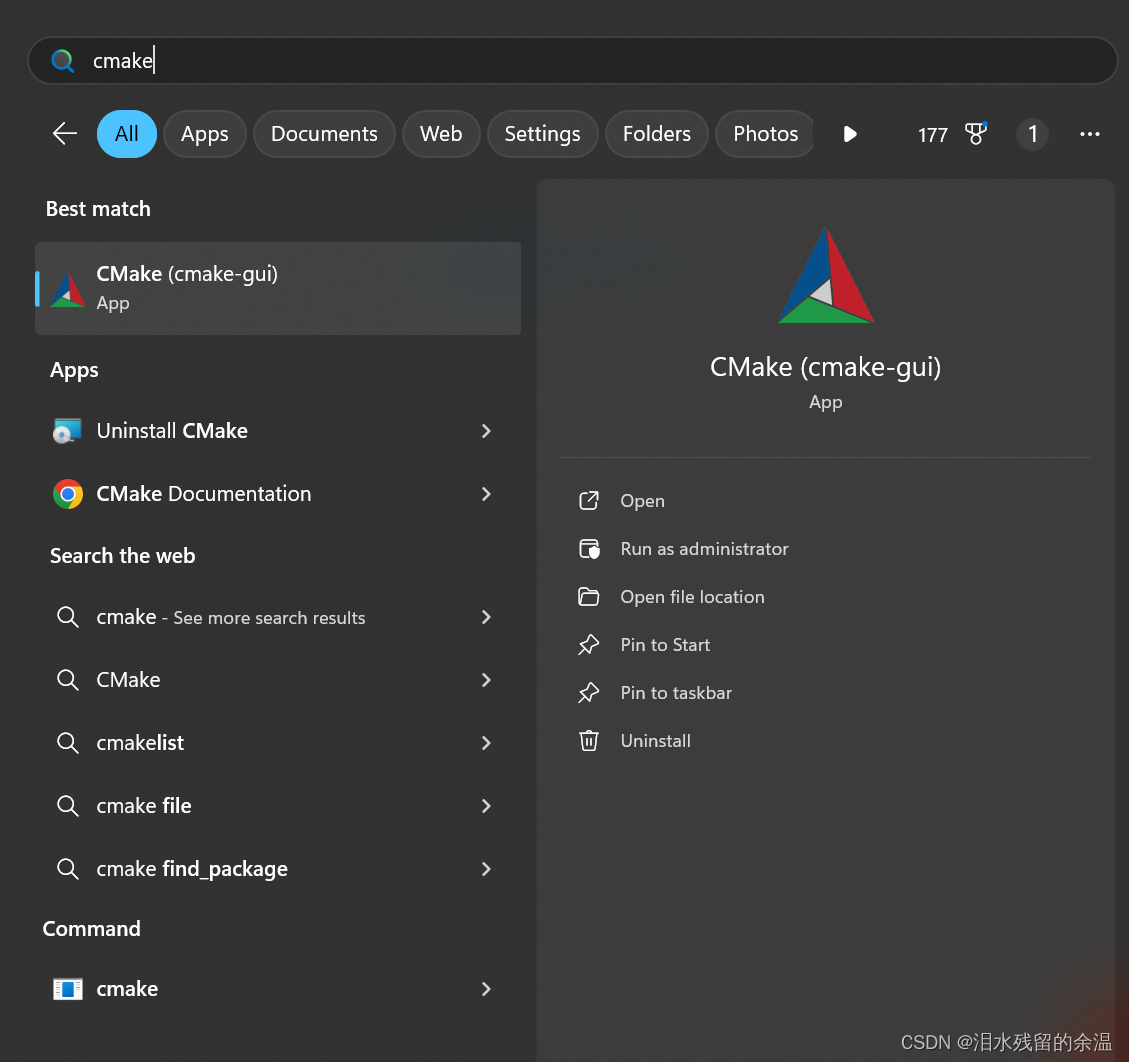Click magnifier icon beside 'cmake find_package'
Screen dimensions: 1129x1062
[68, 869]
